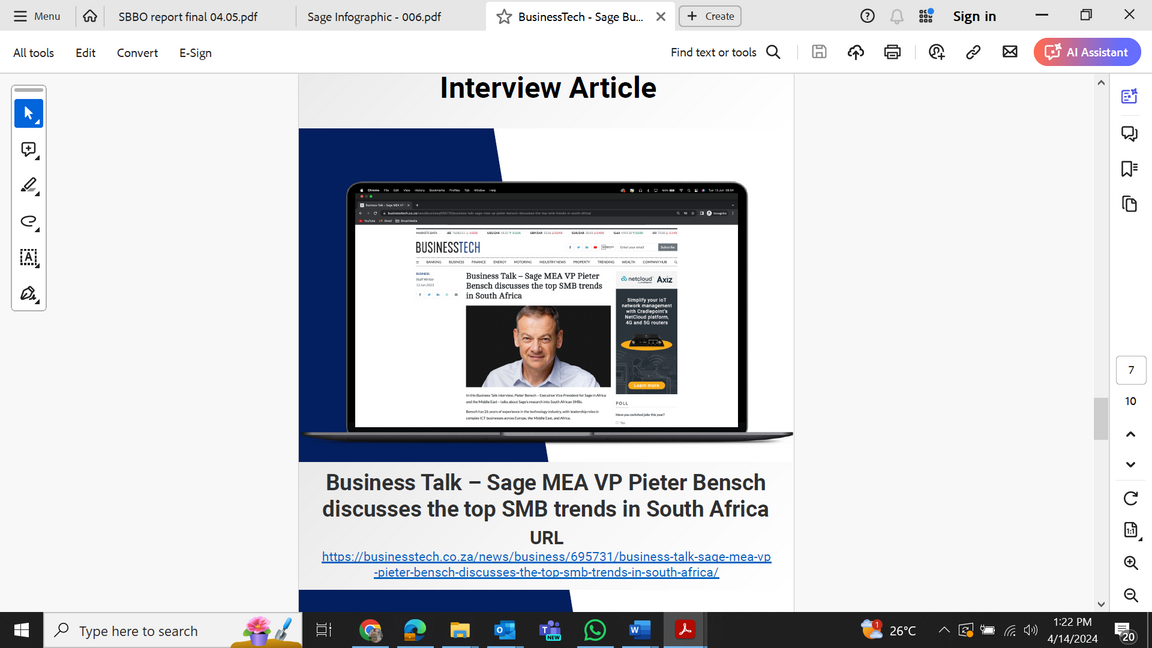Rotate the page view
Screen dimensions: 1152x648
coord(1131,498)
